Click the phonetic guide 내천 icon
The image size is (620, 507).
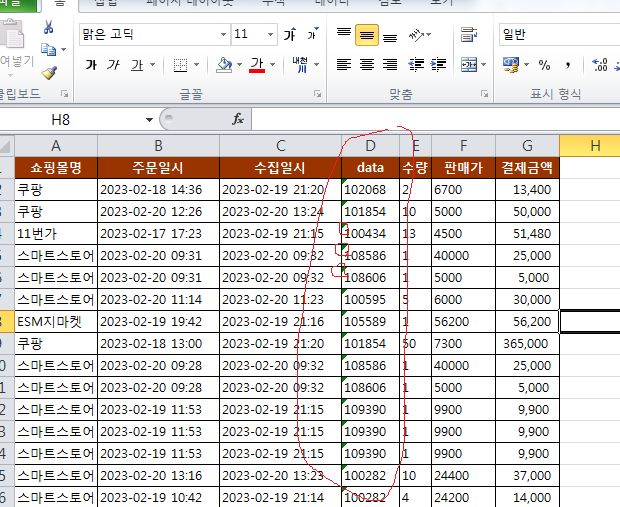click(x=300, y=65)
